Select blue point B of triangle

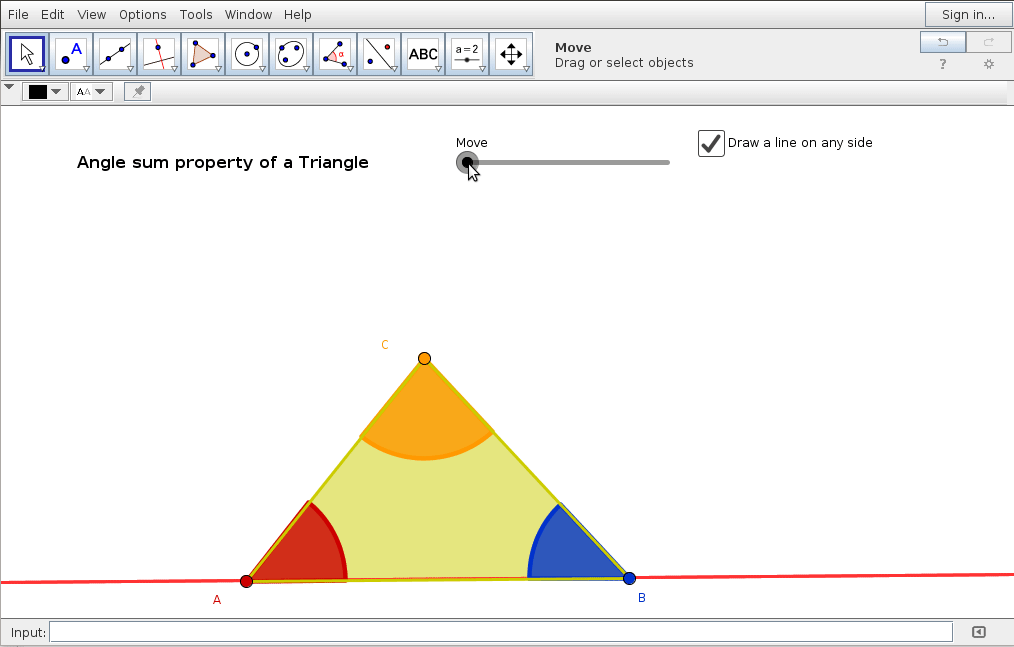coord(629,578)
